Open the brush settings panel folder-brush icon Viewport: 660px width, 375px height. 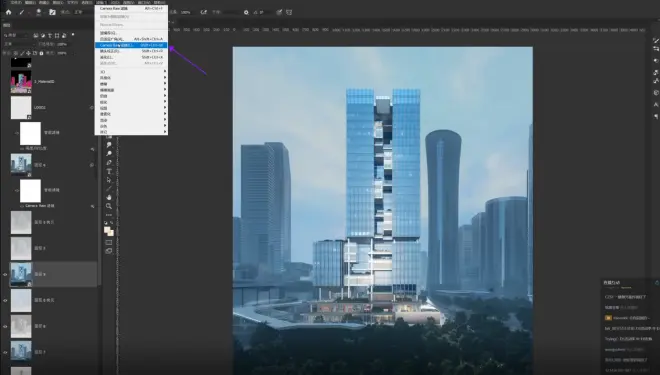click(x=52, y=12)
